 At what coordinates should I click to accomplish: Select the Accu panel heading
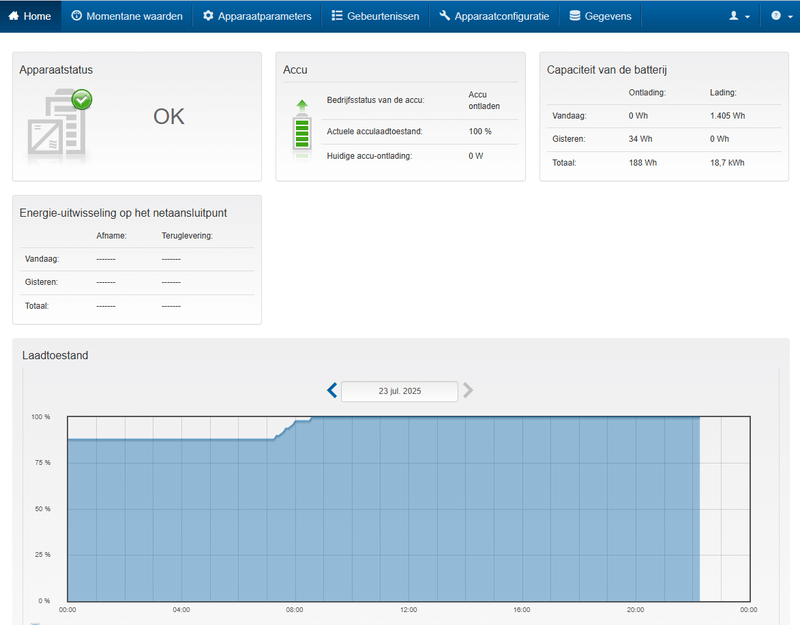pos(295,70)
